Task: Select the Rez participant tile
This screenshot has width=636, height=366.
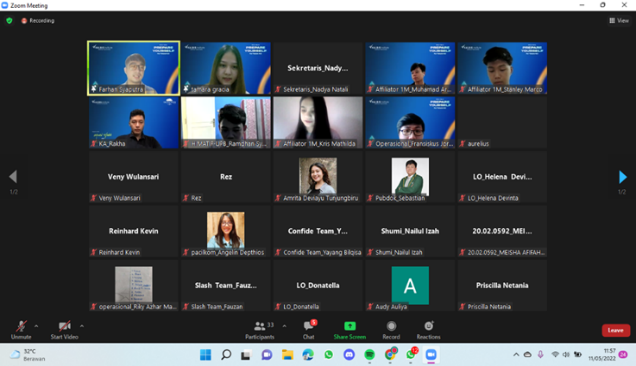Action: pos(226,177)
